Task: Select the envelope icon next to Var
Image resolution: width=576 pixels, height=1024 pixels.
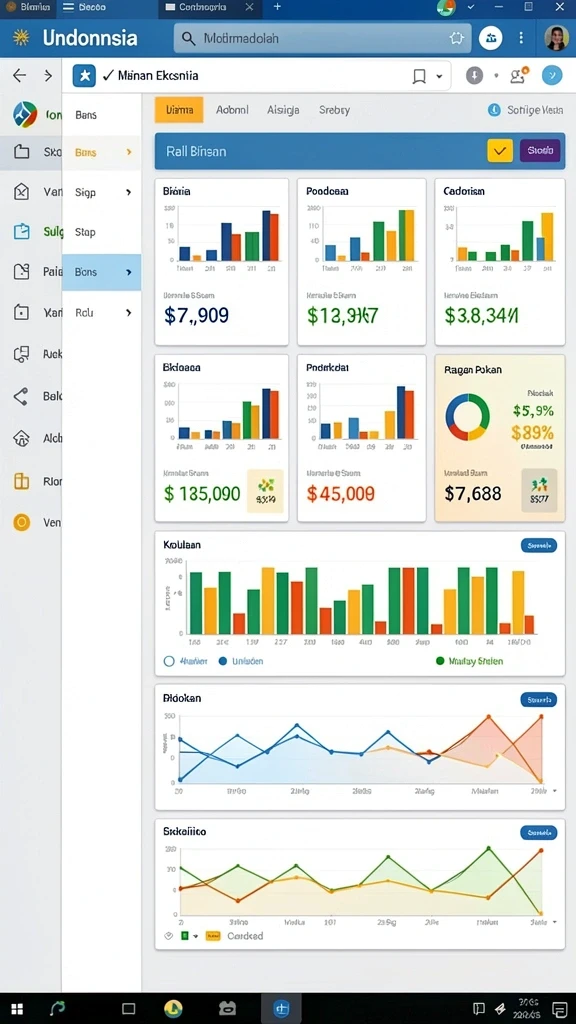Action: (22, 192)
